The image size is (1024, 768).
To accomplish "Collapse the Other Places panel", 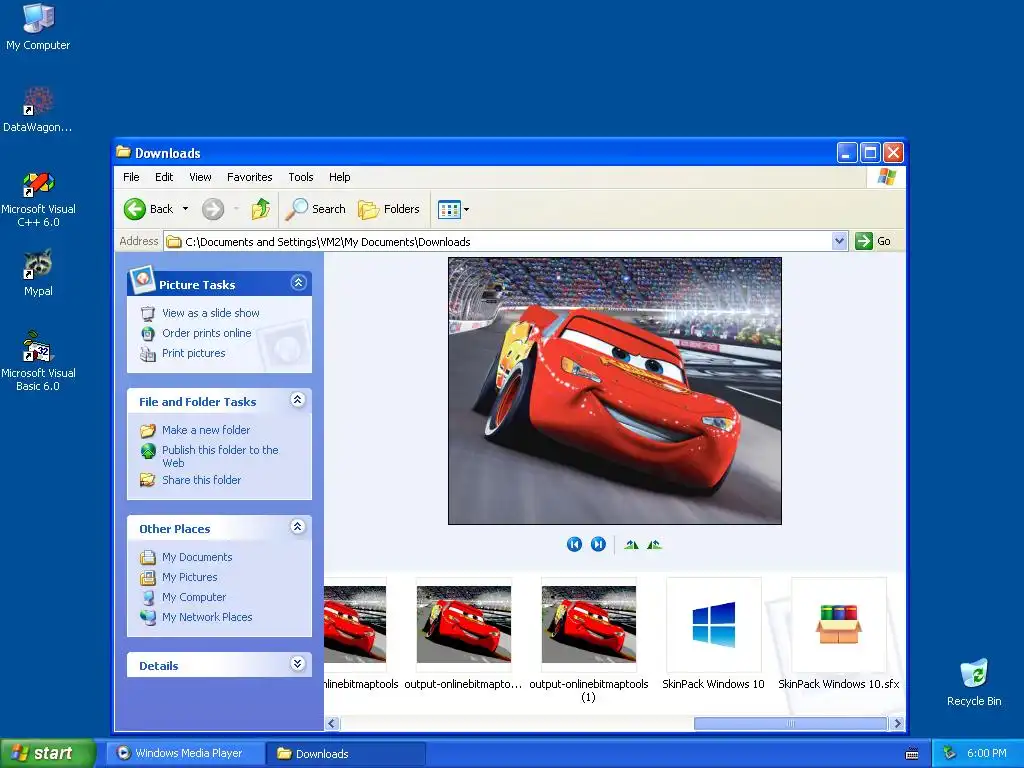I will (x=298, y=526).
